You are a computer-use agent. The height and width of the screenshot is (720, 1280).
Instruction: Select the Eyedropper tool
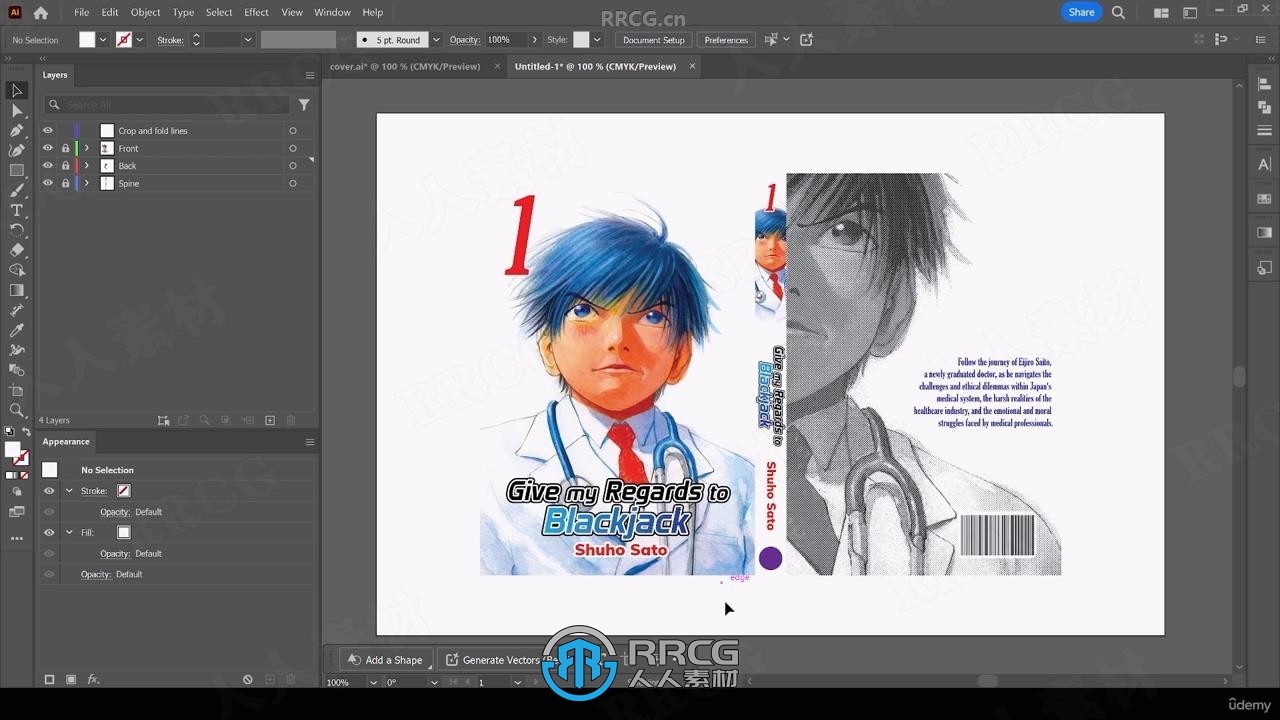coord(17,330)
